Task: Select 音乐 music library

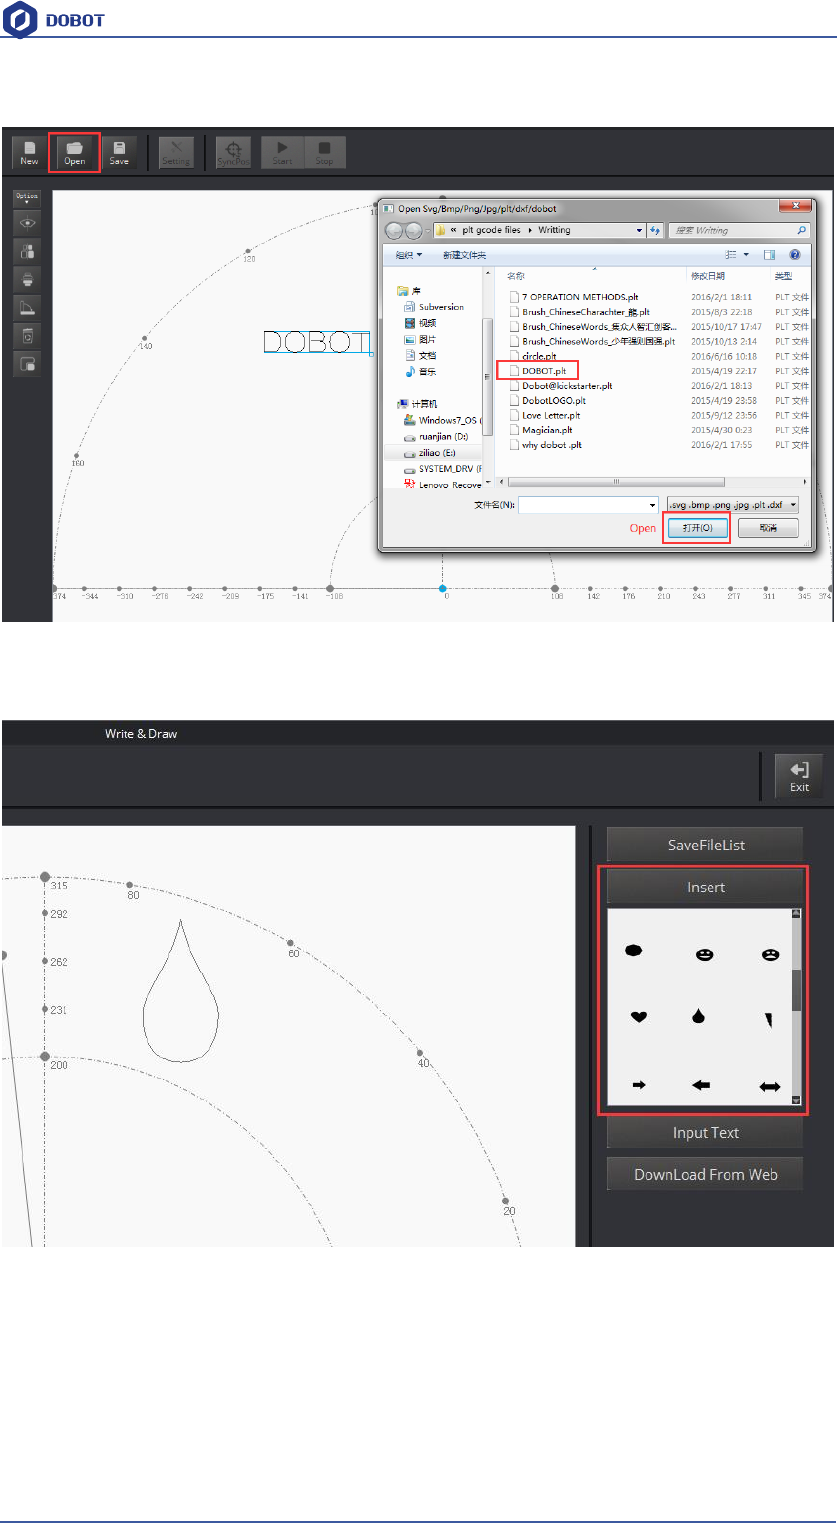Action: (422, 371)
